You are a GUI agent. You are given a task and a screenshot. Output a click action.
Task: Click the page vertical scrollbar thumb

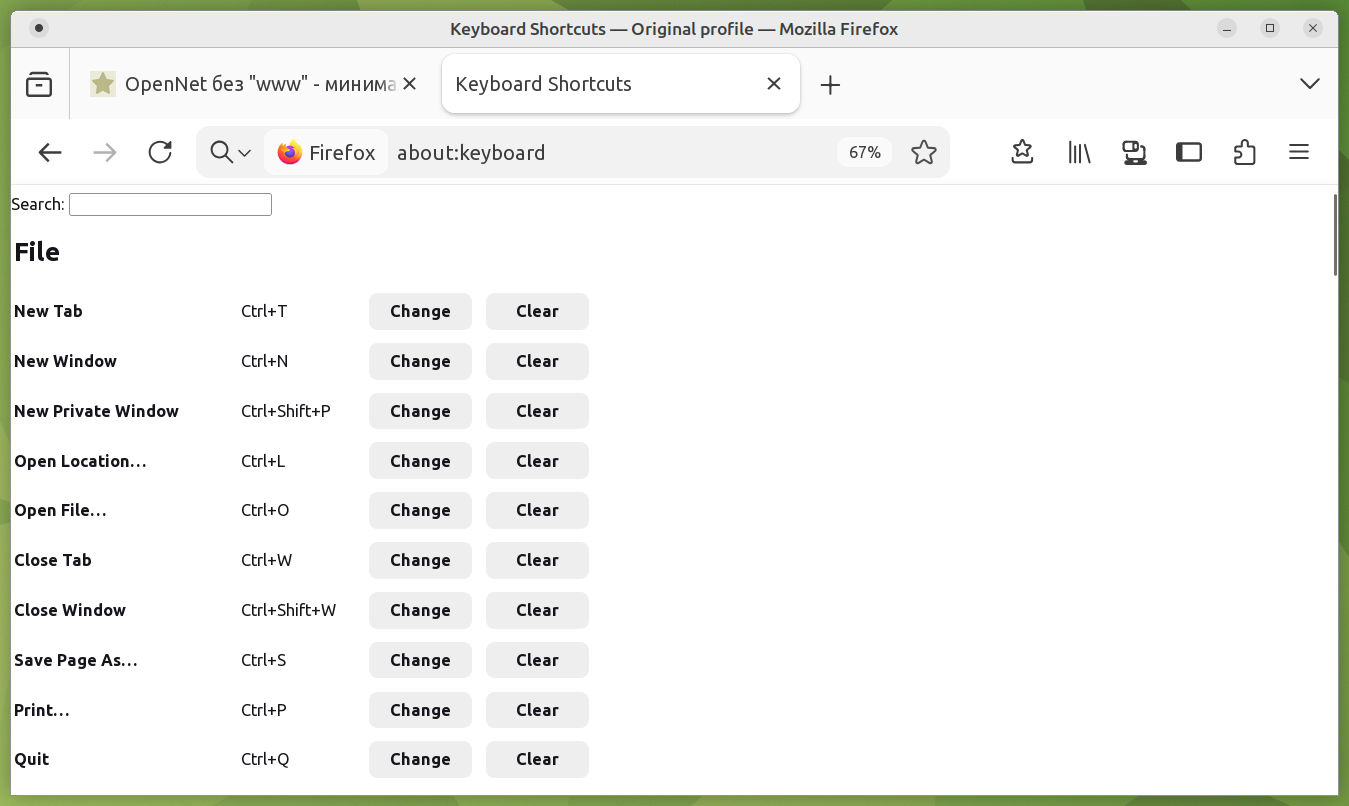click(1335, 235)
